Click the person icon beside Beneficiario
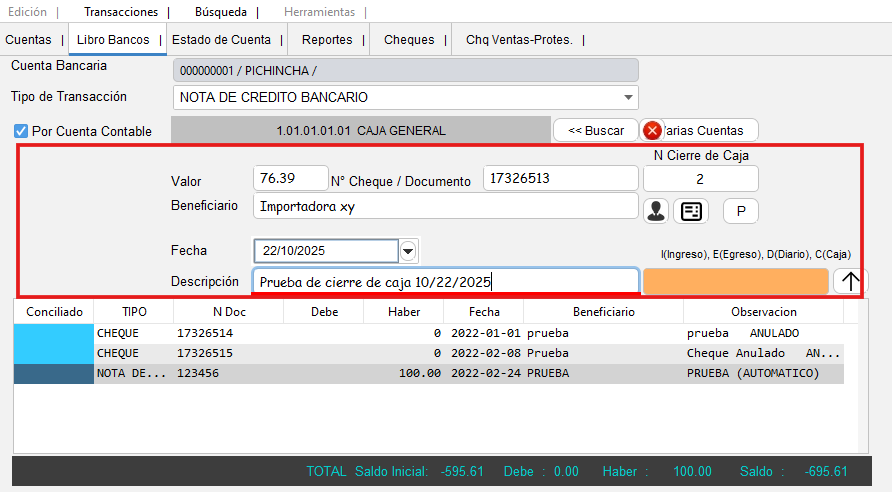 [655, 210]
